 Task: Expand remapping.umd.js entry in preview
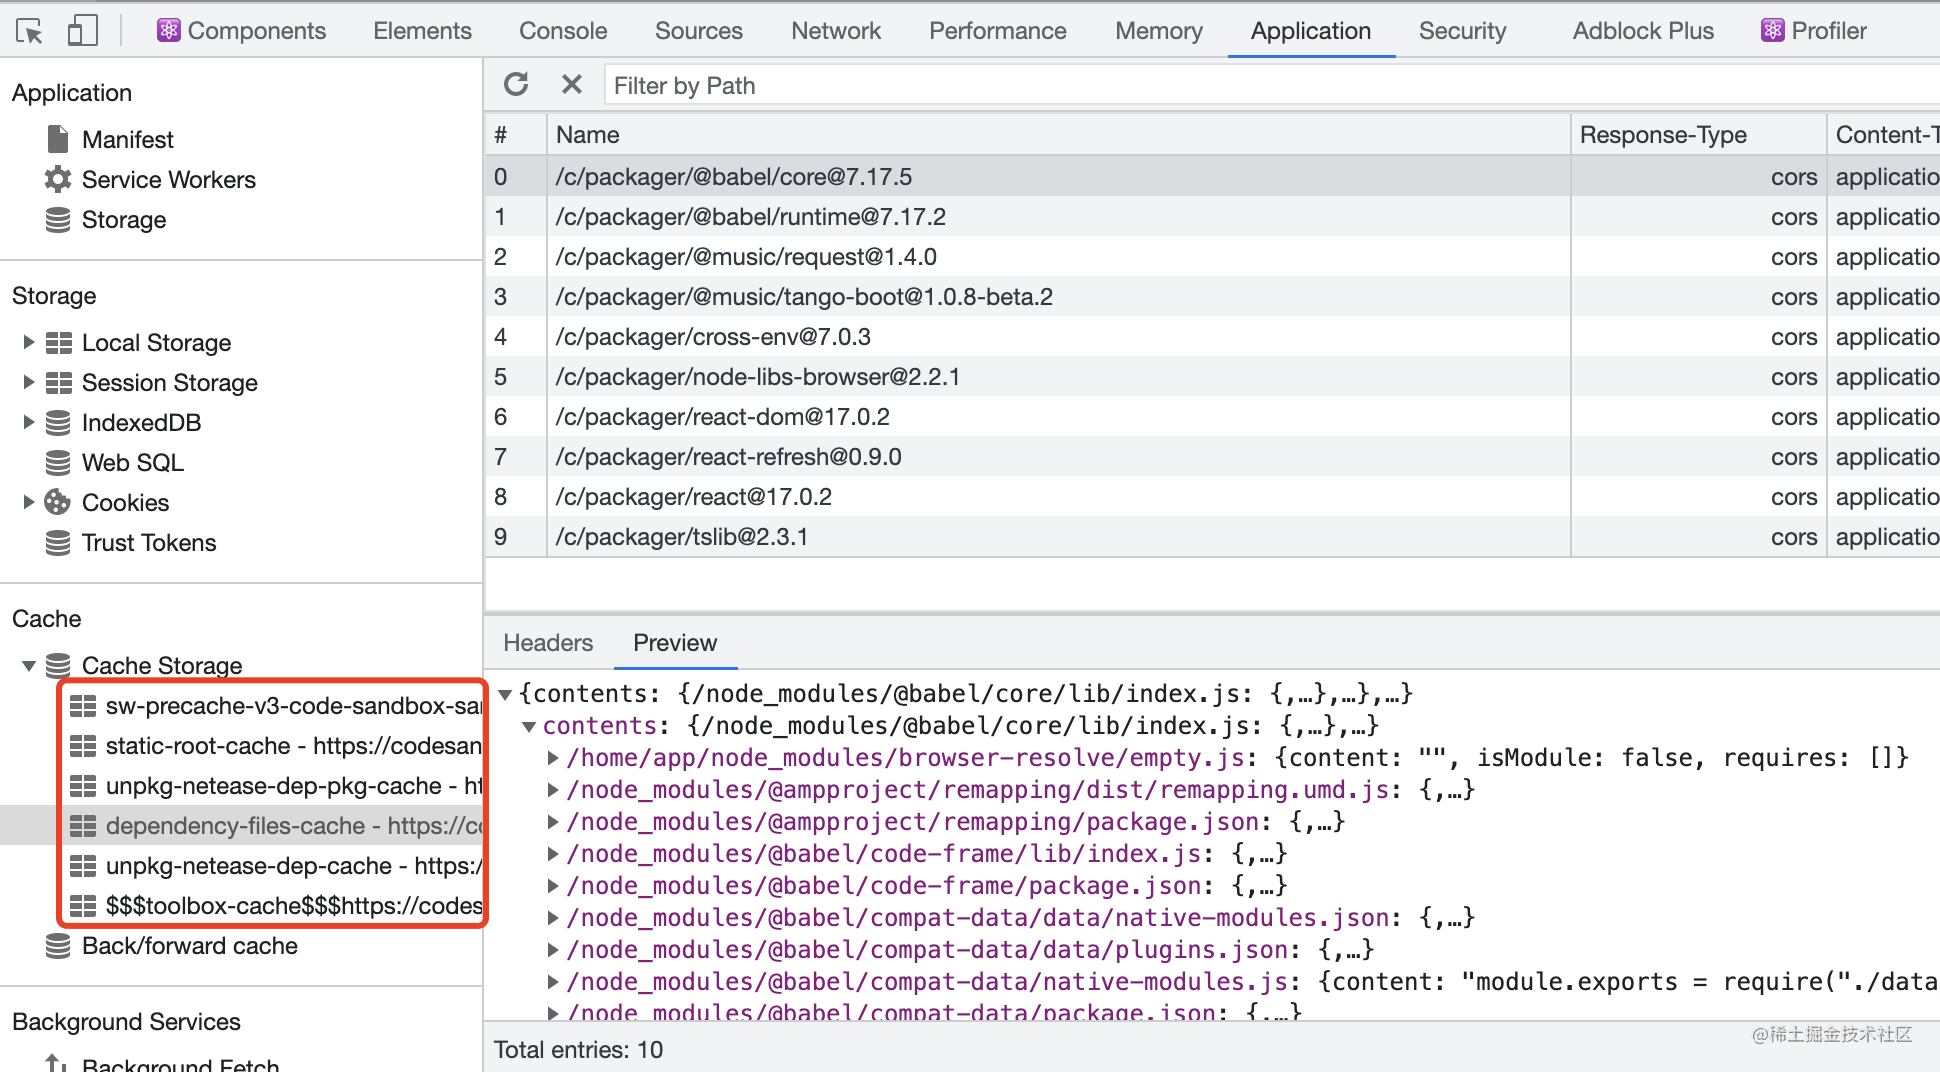pyautogui.click(x=553, y=790)
